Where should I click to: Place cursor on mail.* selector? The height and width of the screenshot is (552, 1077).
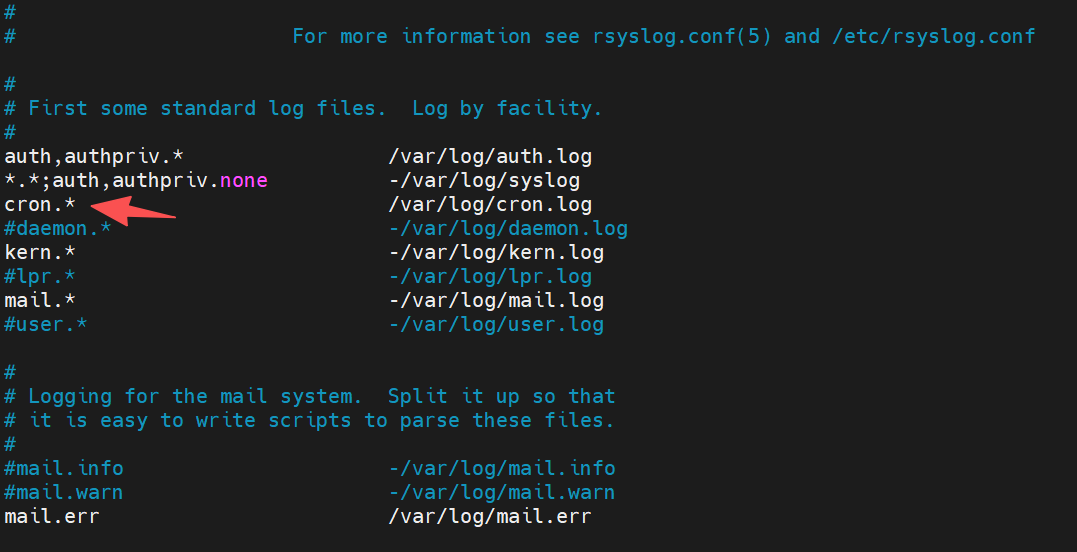(40, 301)
